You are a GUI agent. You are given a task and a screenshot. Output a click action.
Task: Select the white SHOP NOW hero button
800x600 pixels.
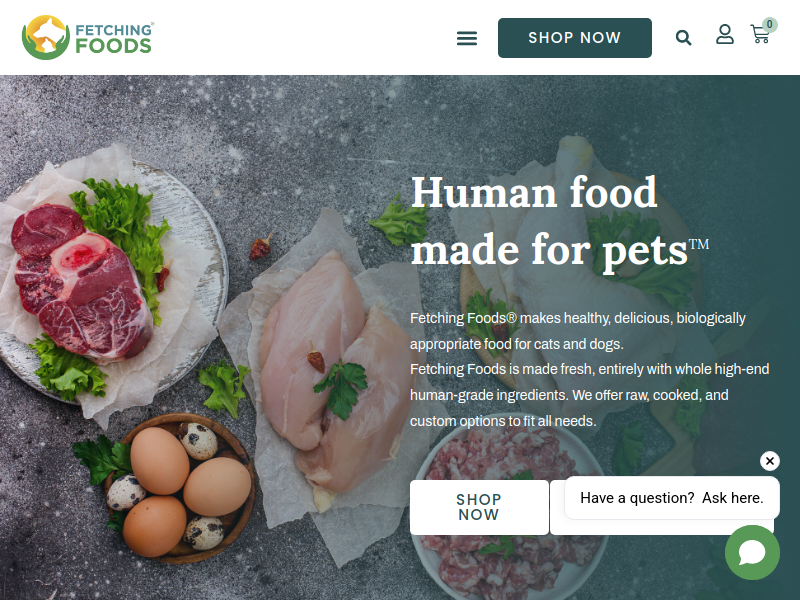(479, 507)
